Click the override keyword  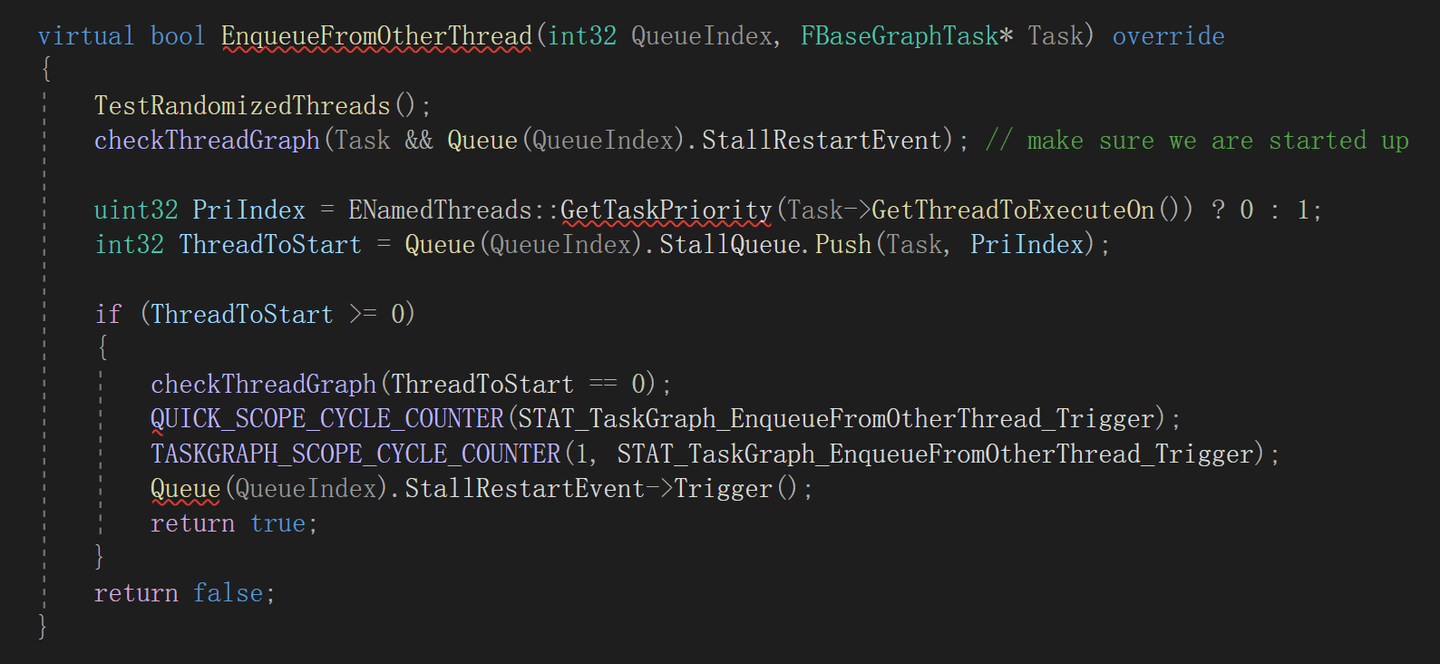1168,37
